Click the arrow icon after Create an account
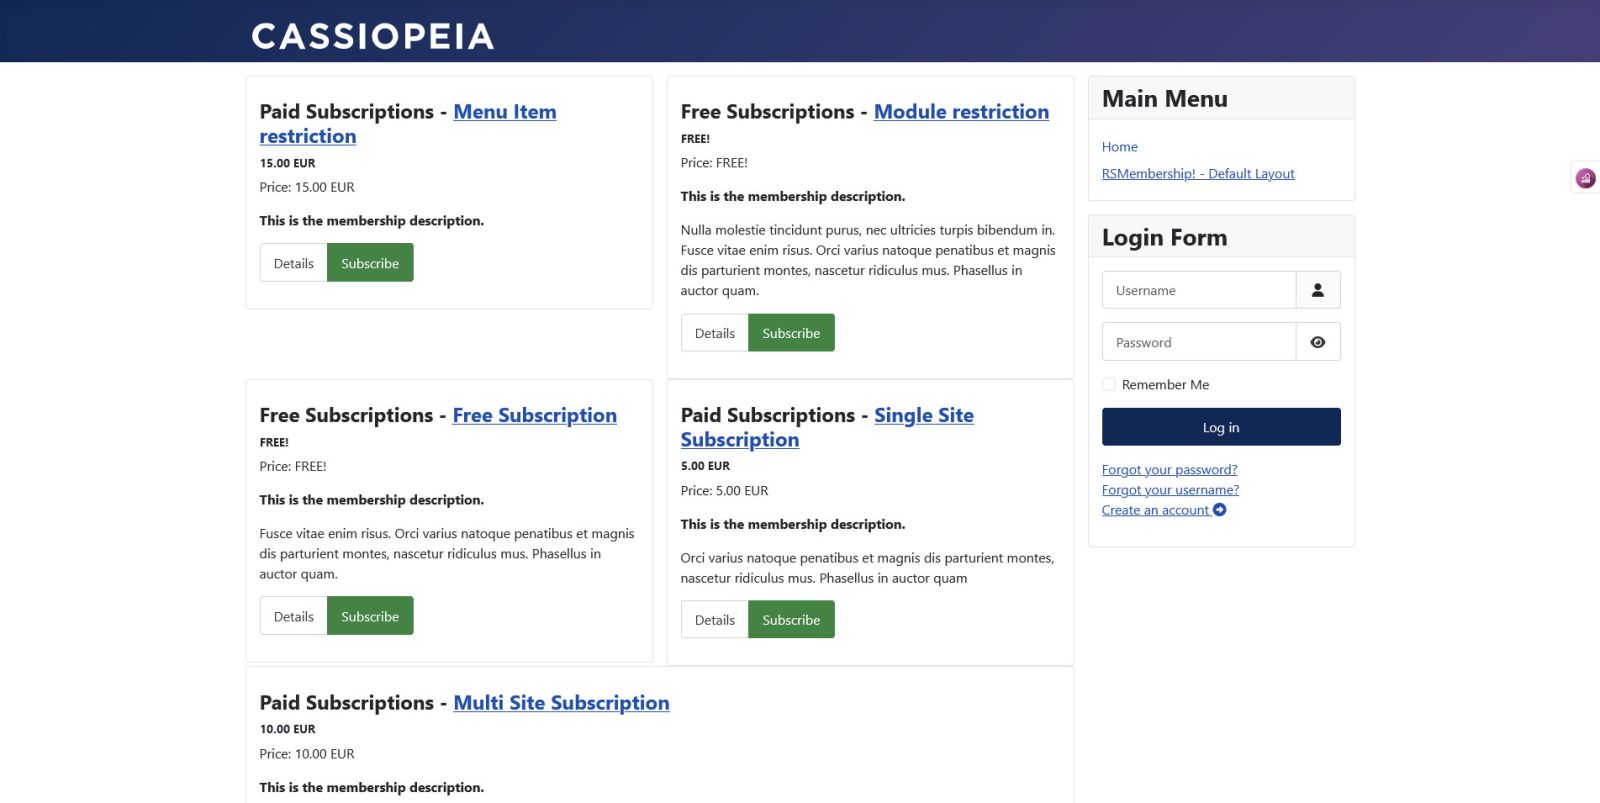 [x=1219, y=510]
